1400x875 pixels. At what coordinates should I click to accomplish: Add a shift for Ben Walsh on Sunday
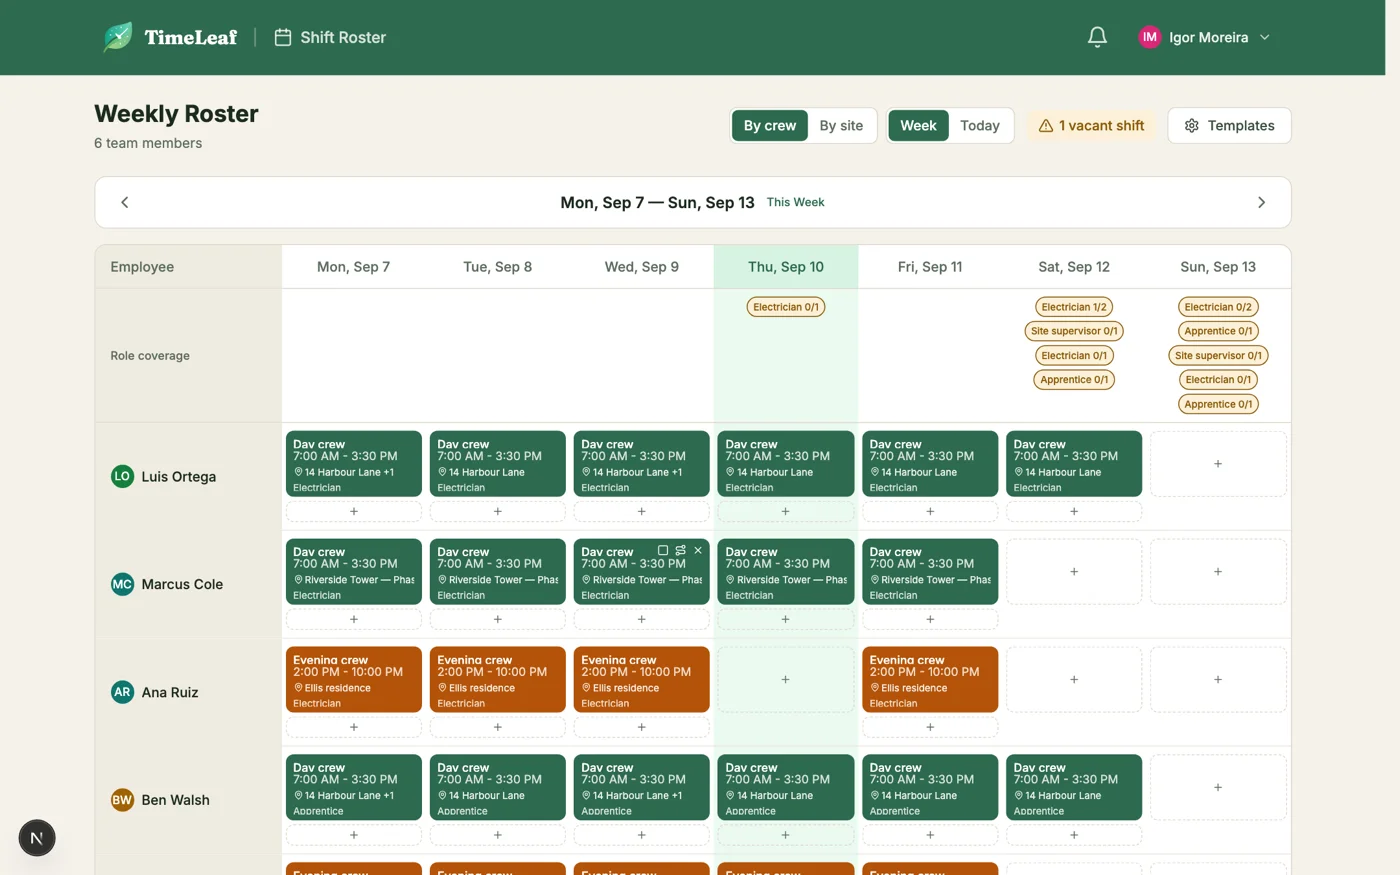click(x=1218, y=787)
